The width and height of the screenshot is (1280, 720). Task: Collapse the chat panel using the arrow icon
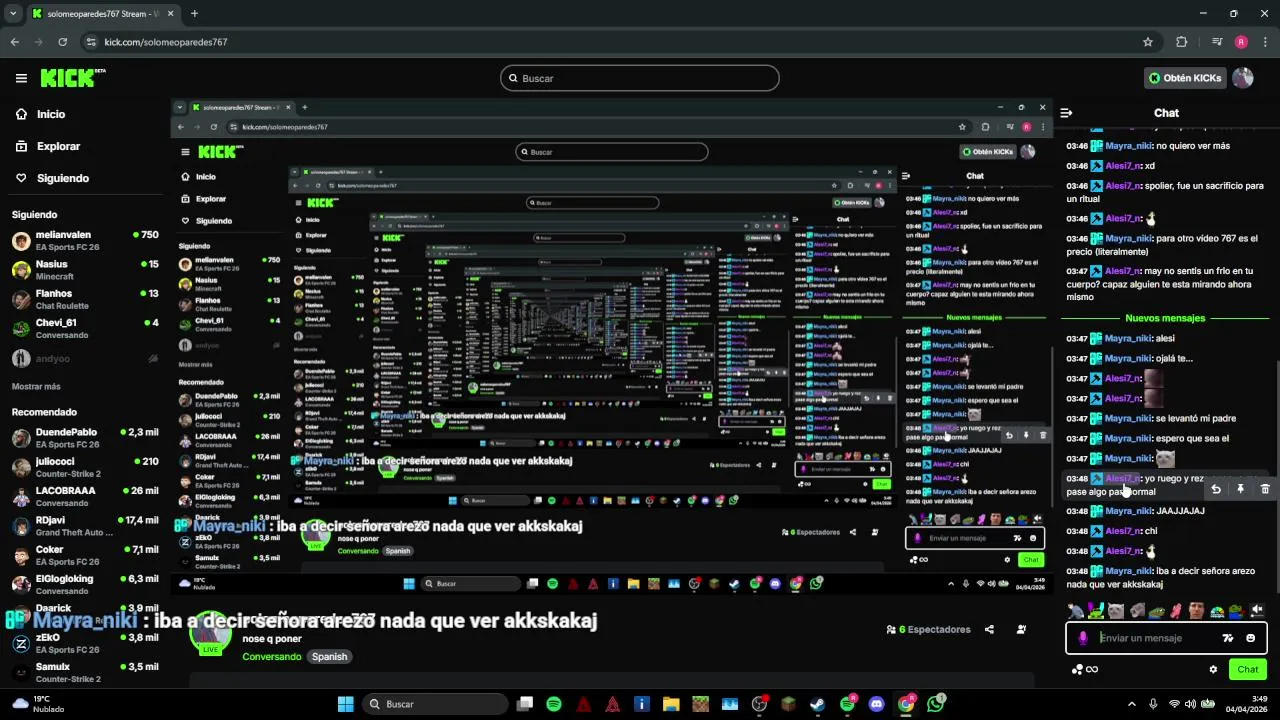1066,113
